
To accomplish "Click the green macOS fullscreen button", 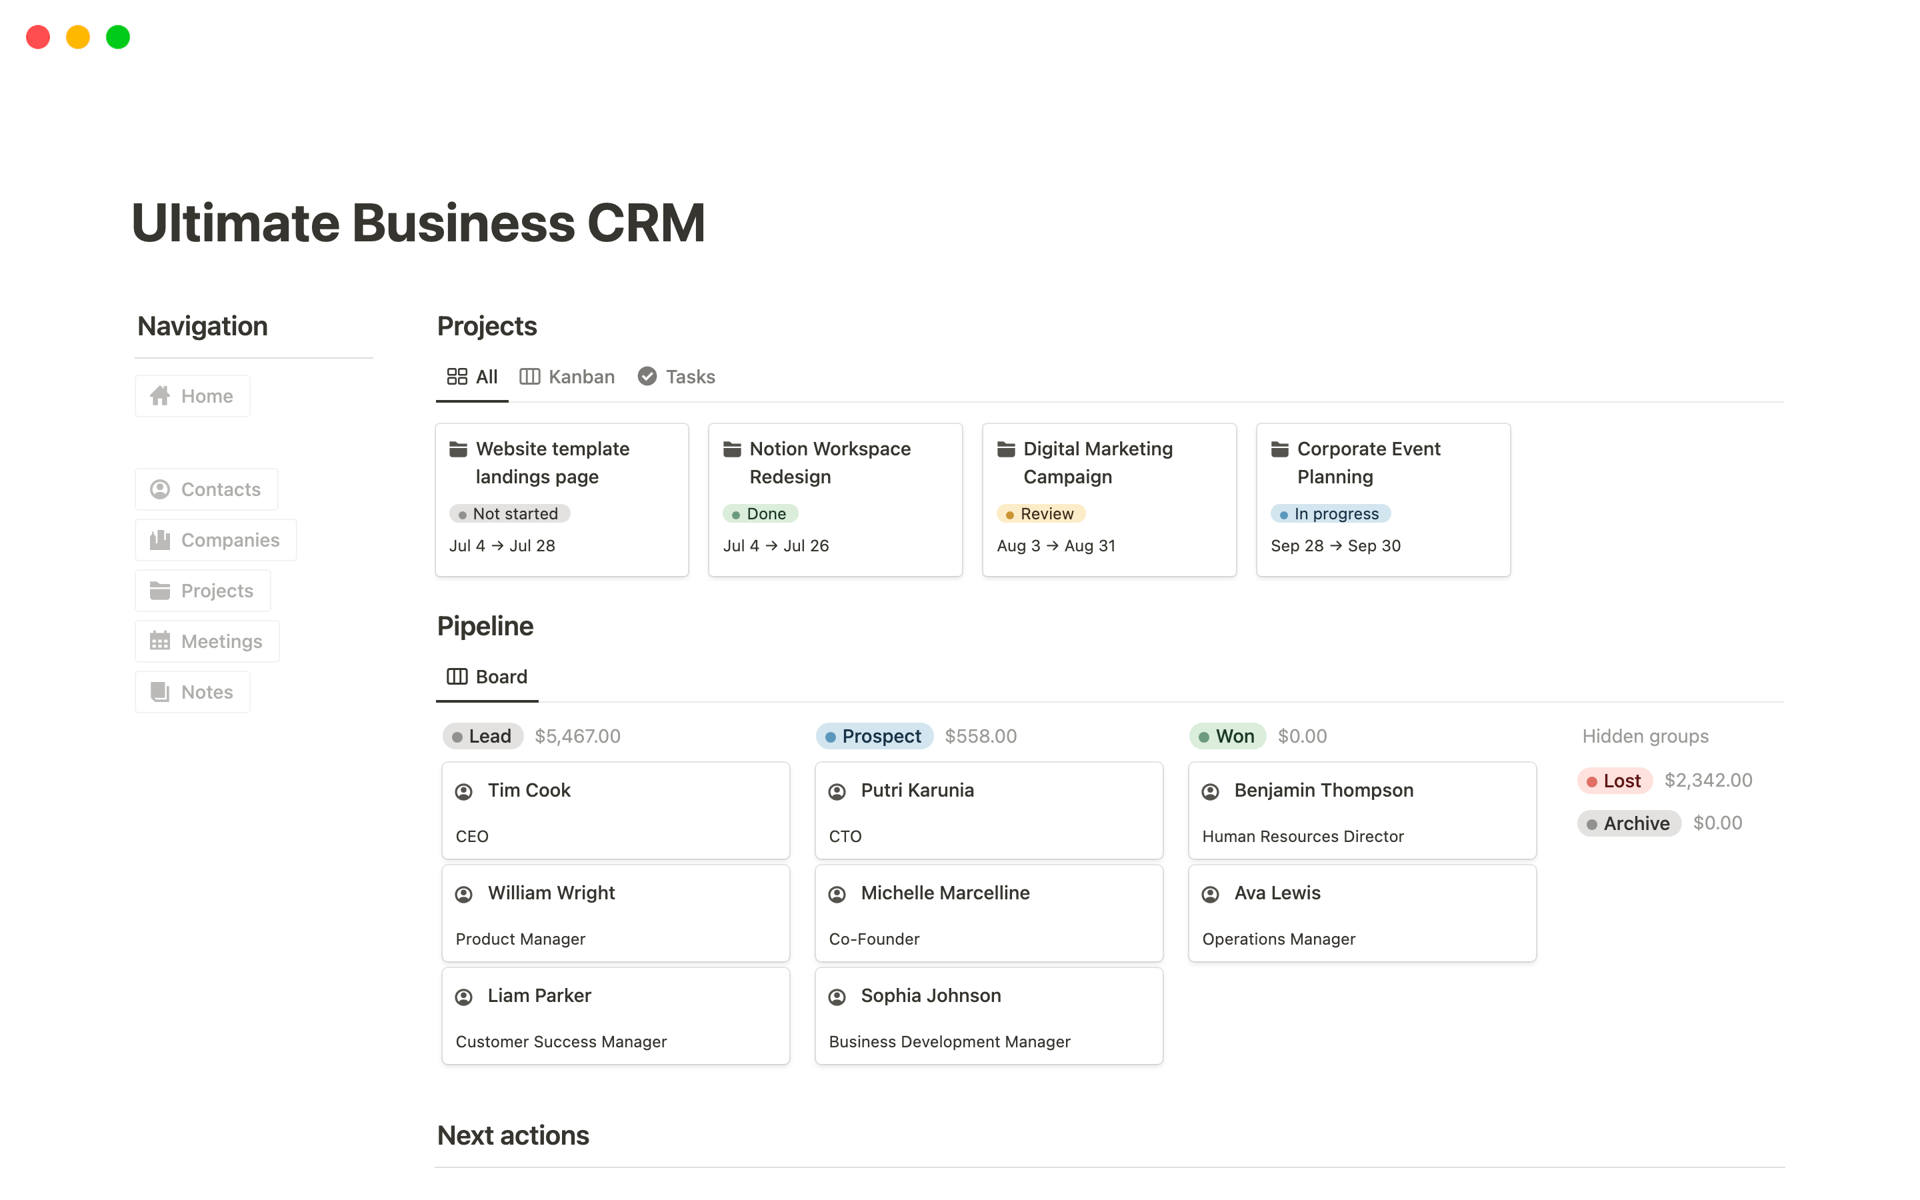I will (x=118, y=37).
